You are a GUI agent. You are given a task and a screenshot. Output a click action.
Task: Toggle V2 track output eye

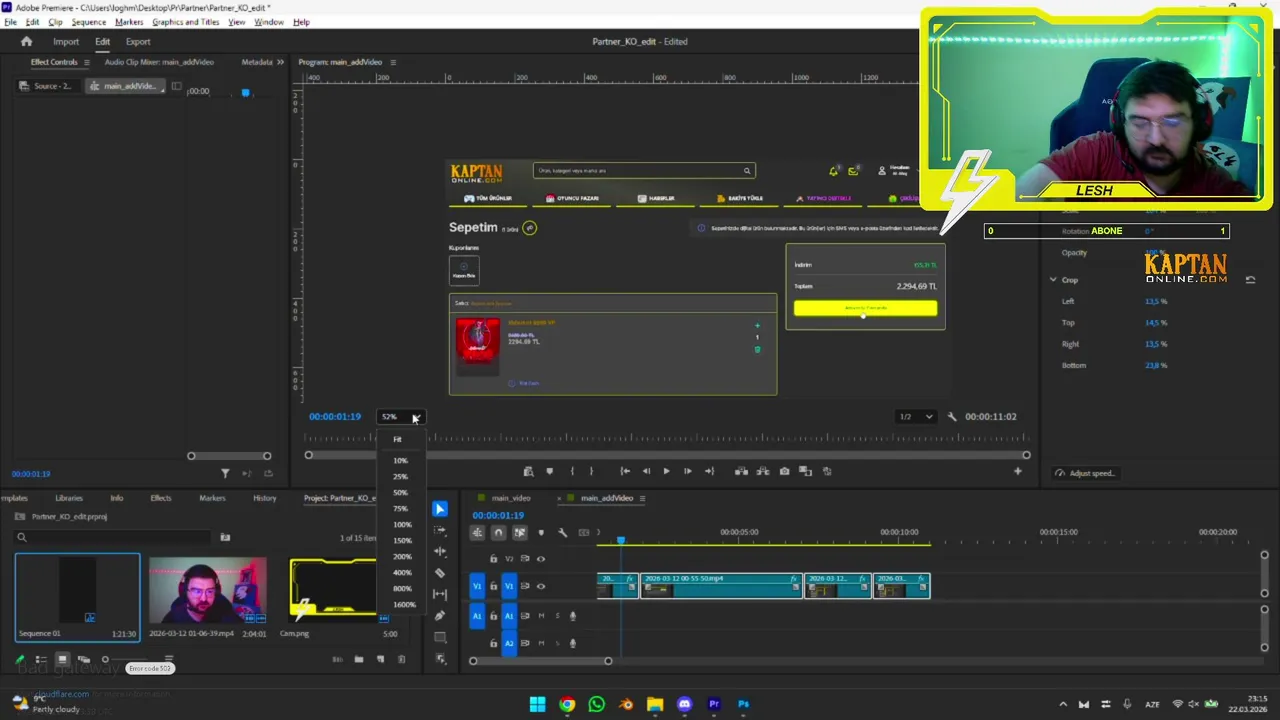click(x=541, y=559)
